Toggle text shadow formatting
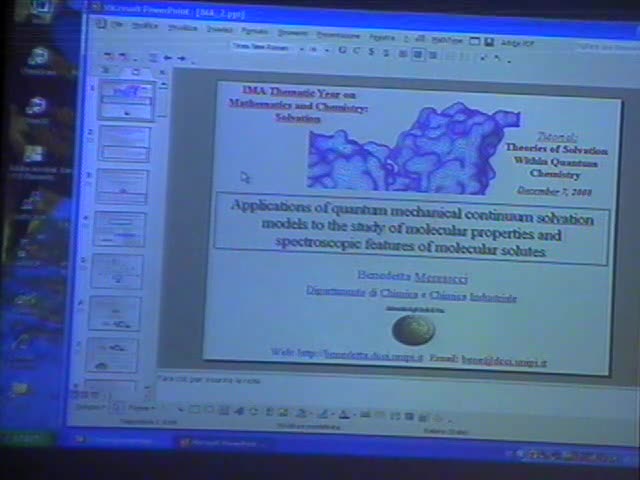Screen dimensions: 640x480 [x=386, y=52]
